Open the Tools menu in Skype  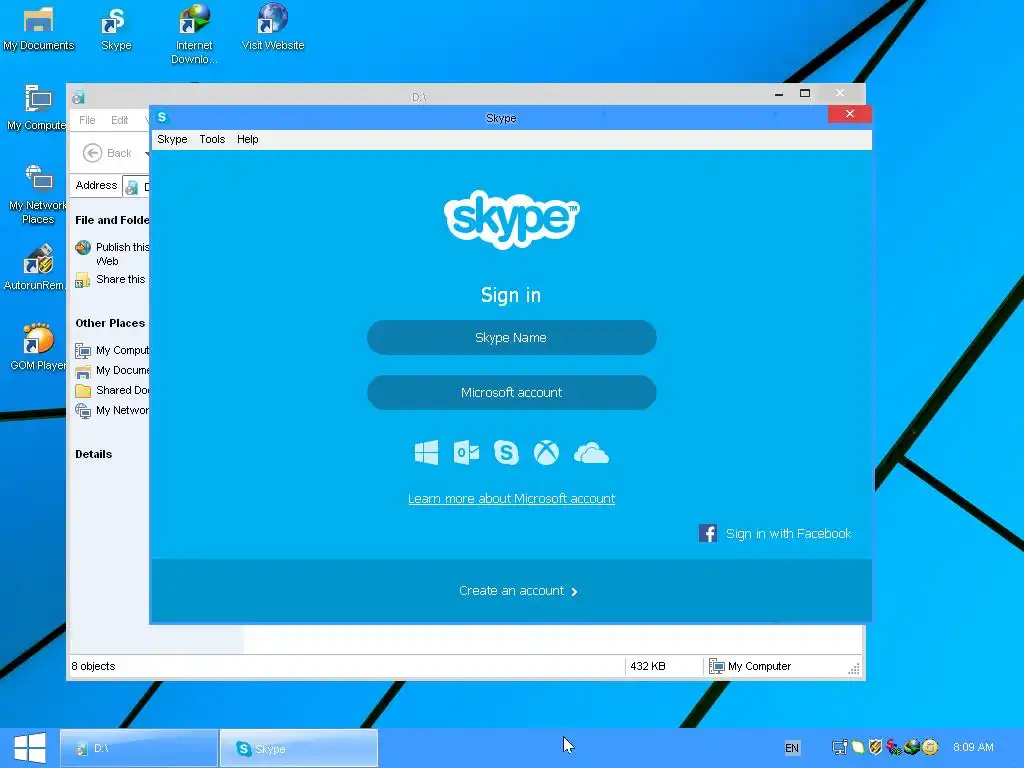pyautogui.click(x=212, y=139)
